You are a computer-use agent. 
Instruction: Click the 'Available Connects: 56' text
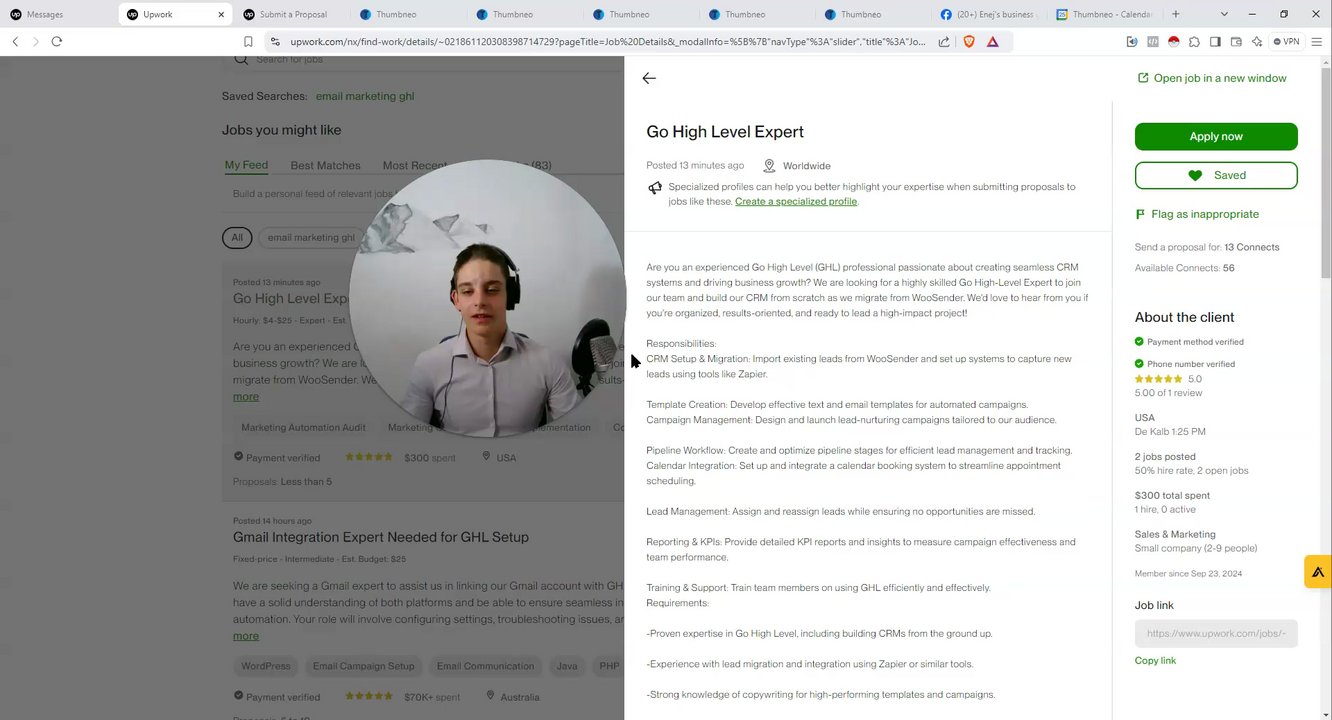[1184, 268]
